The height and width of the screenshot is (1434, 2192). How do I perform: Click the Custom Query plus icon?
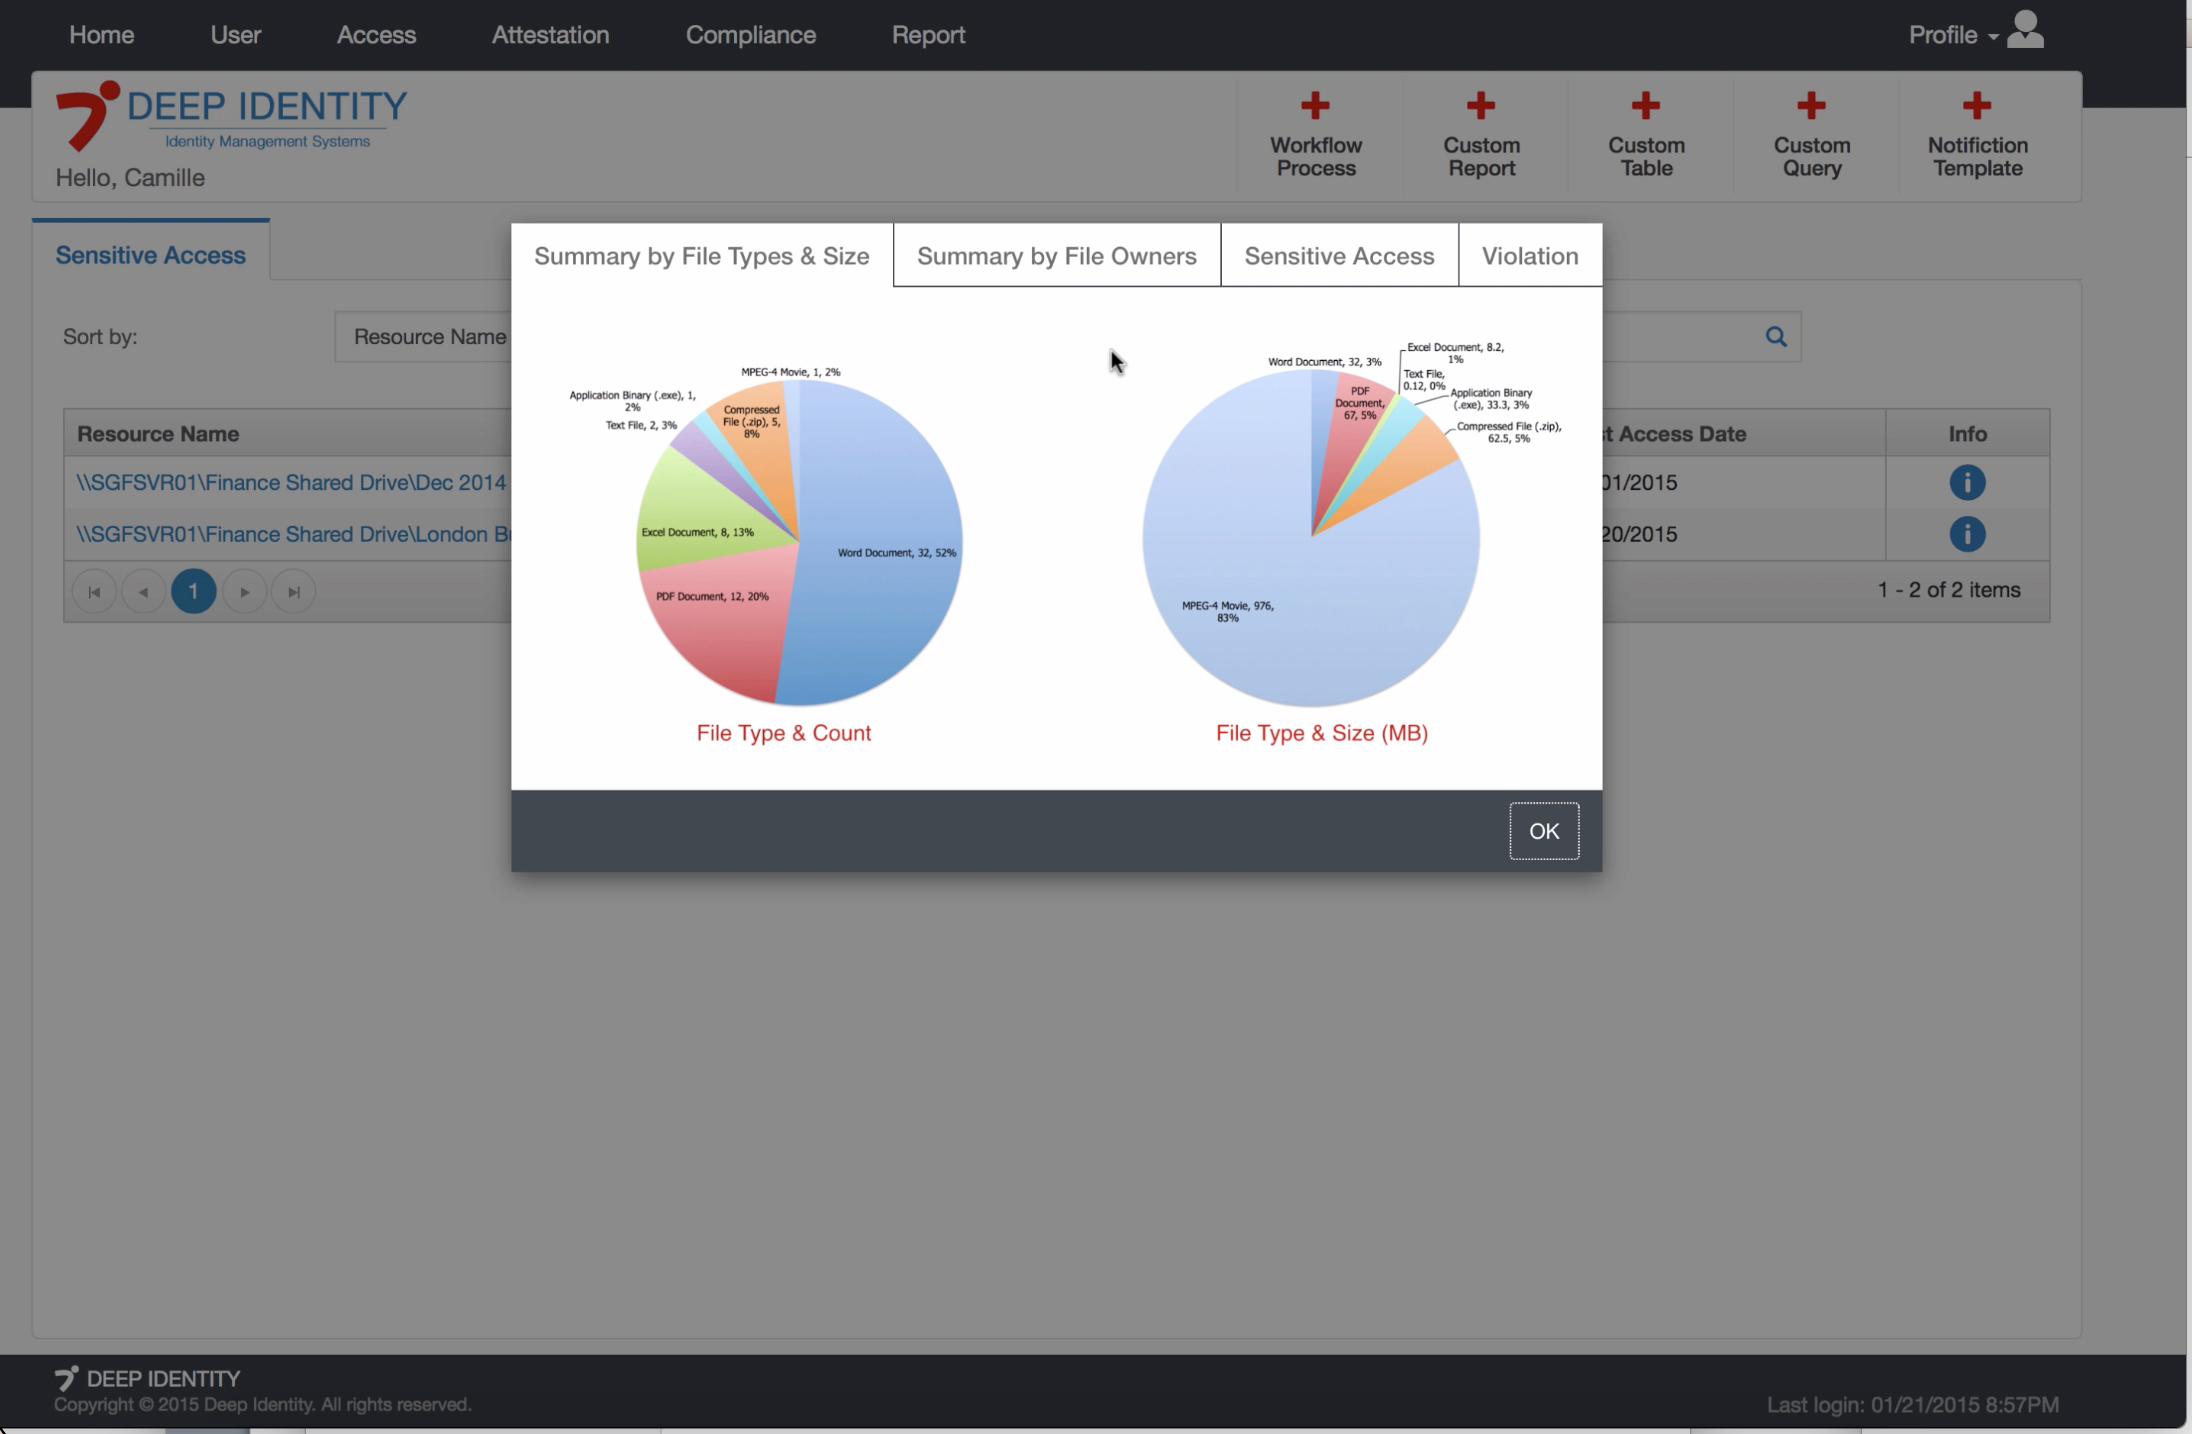pyautogui.click(x=1811, y=105)
